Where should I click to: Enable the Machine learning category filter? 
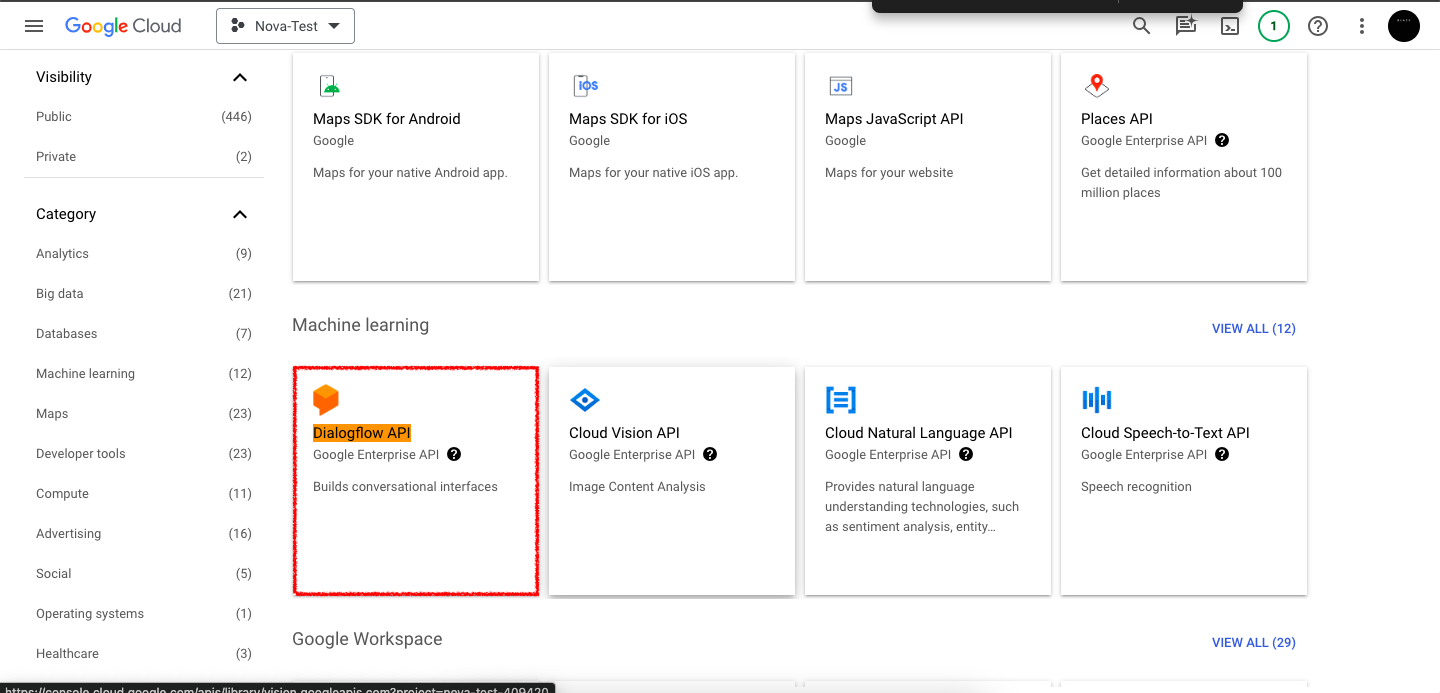[x=85, y=373]
